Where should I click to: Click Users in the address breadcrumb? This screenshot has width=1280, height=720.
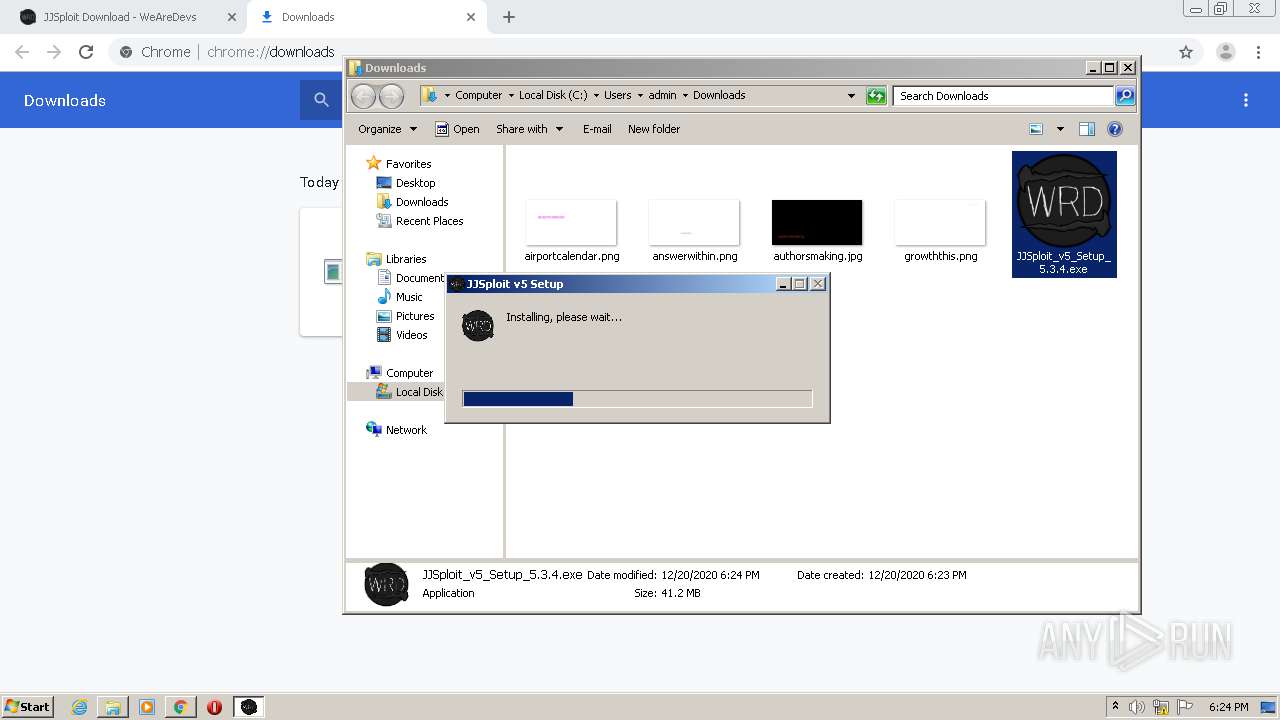click(x=617, y=95)
